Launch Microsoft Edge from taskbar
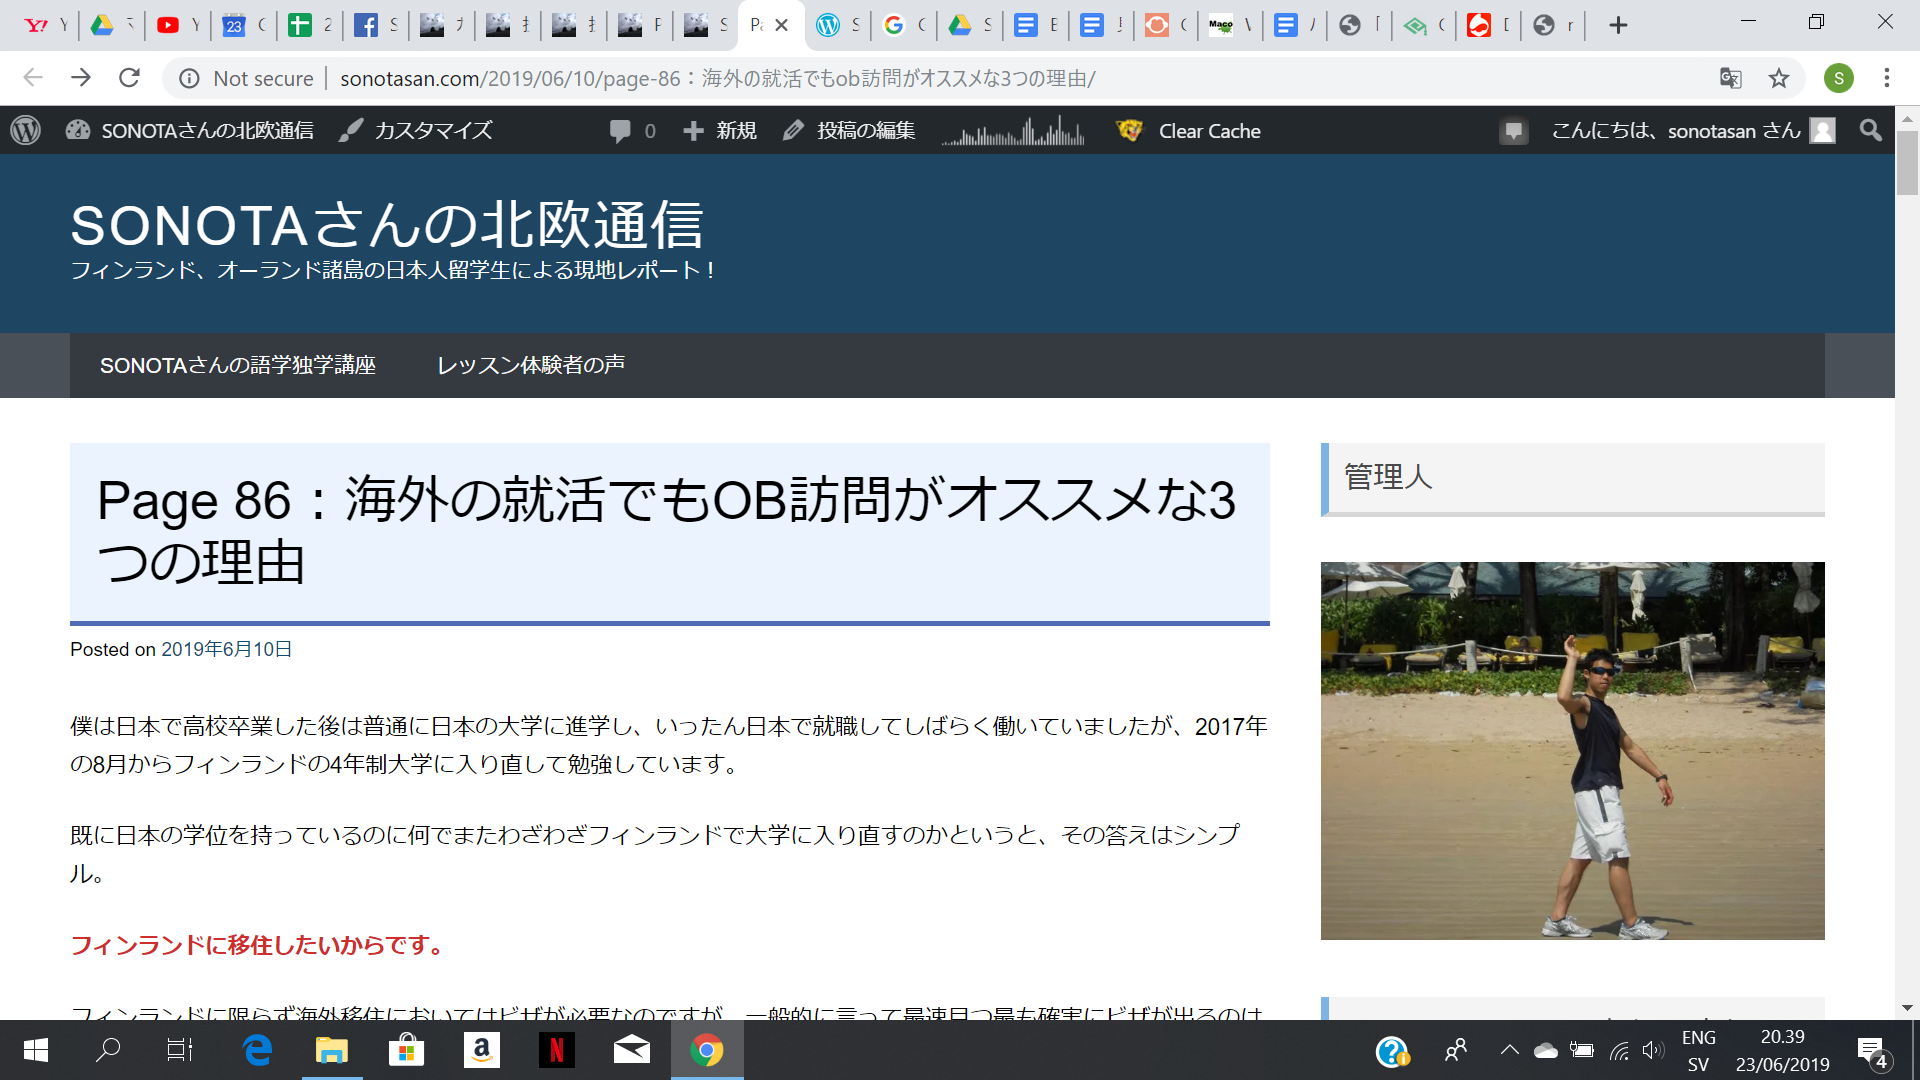1920x1080 pixels. point(257,1050)
